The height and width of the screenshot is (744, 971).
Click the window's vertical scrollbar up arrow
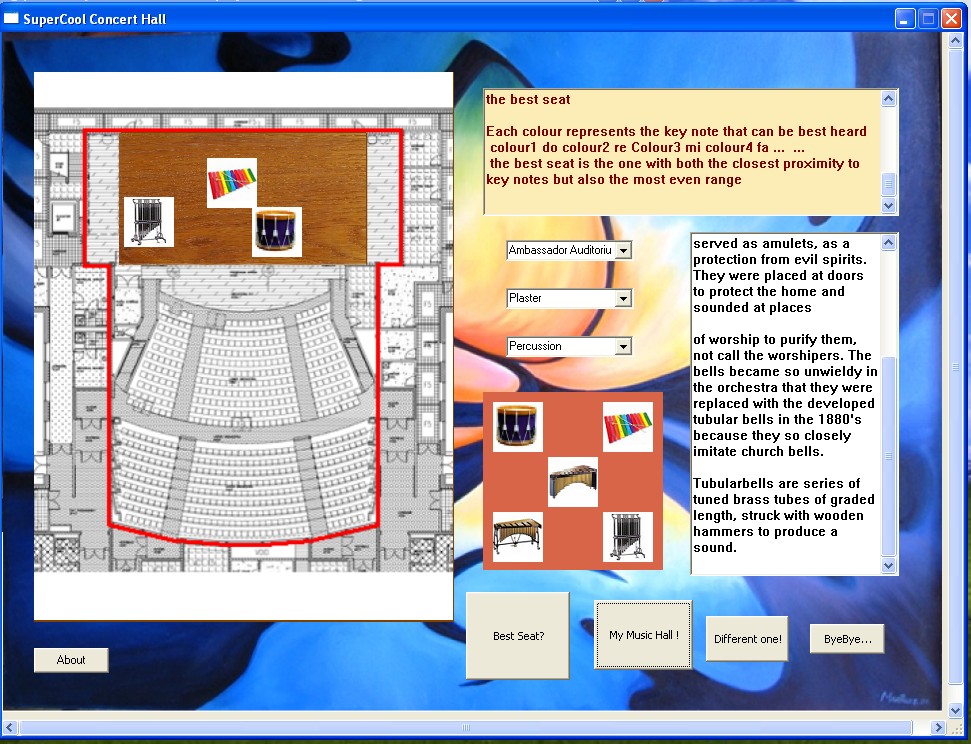coord(955,40)
